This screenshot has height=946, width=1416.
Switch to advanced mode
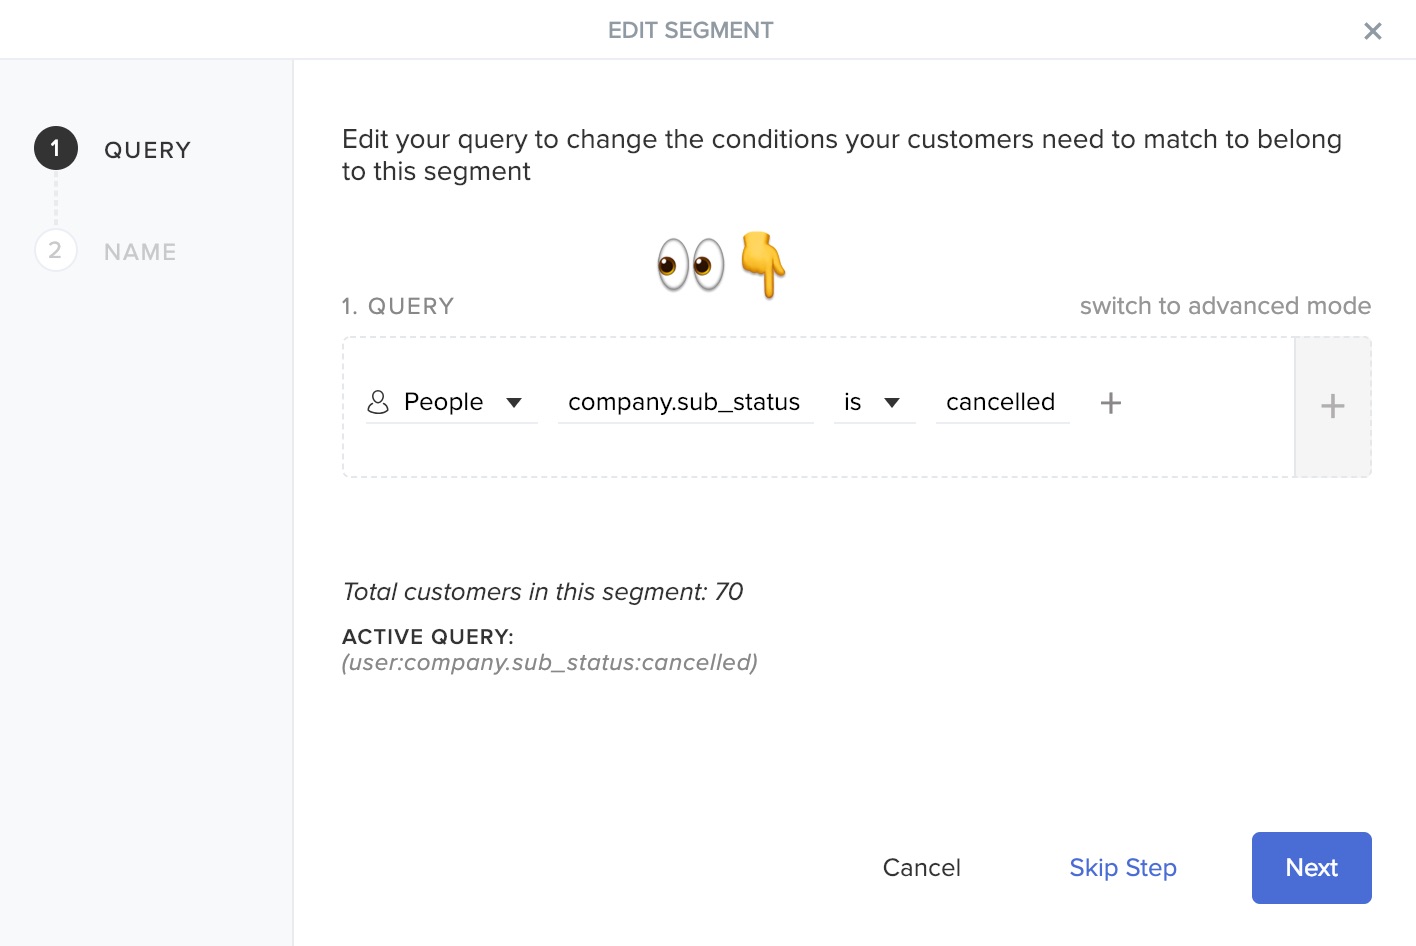(x=1225, y=306)
